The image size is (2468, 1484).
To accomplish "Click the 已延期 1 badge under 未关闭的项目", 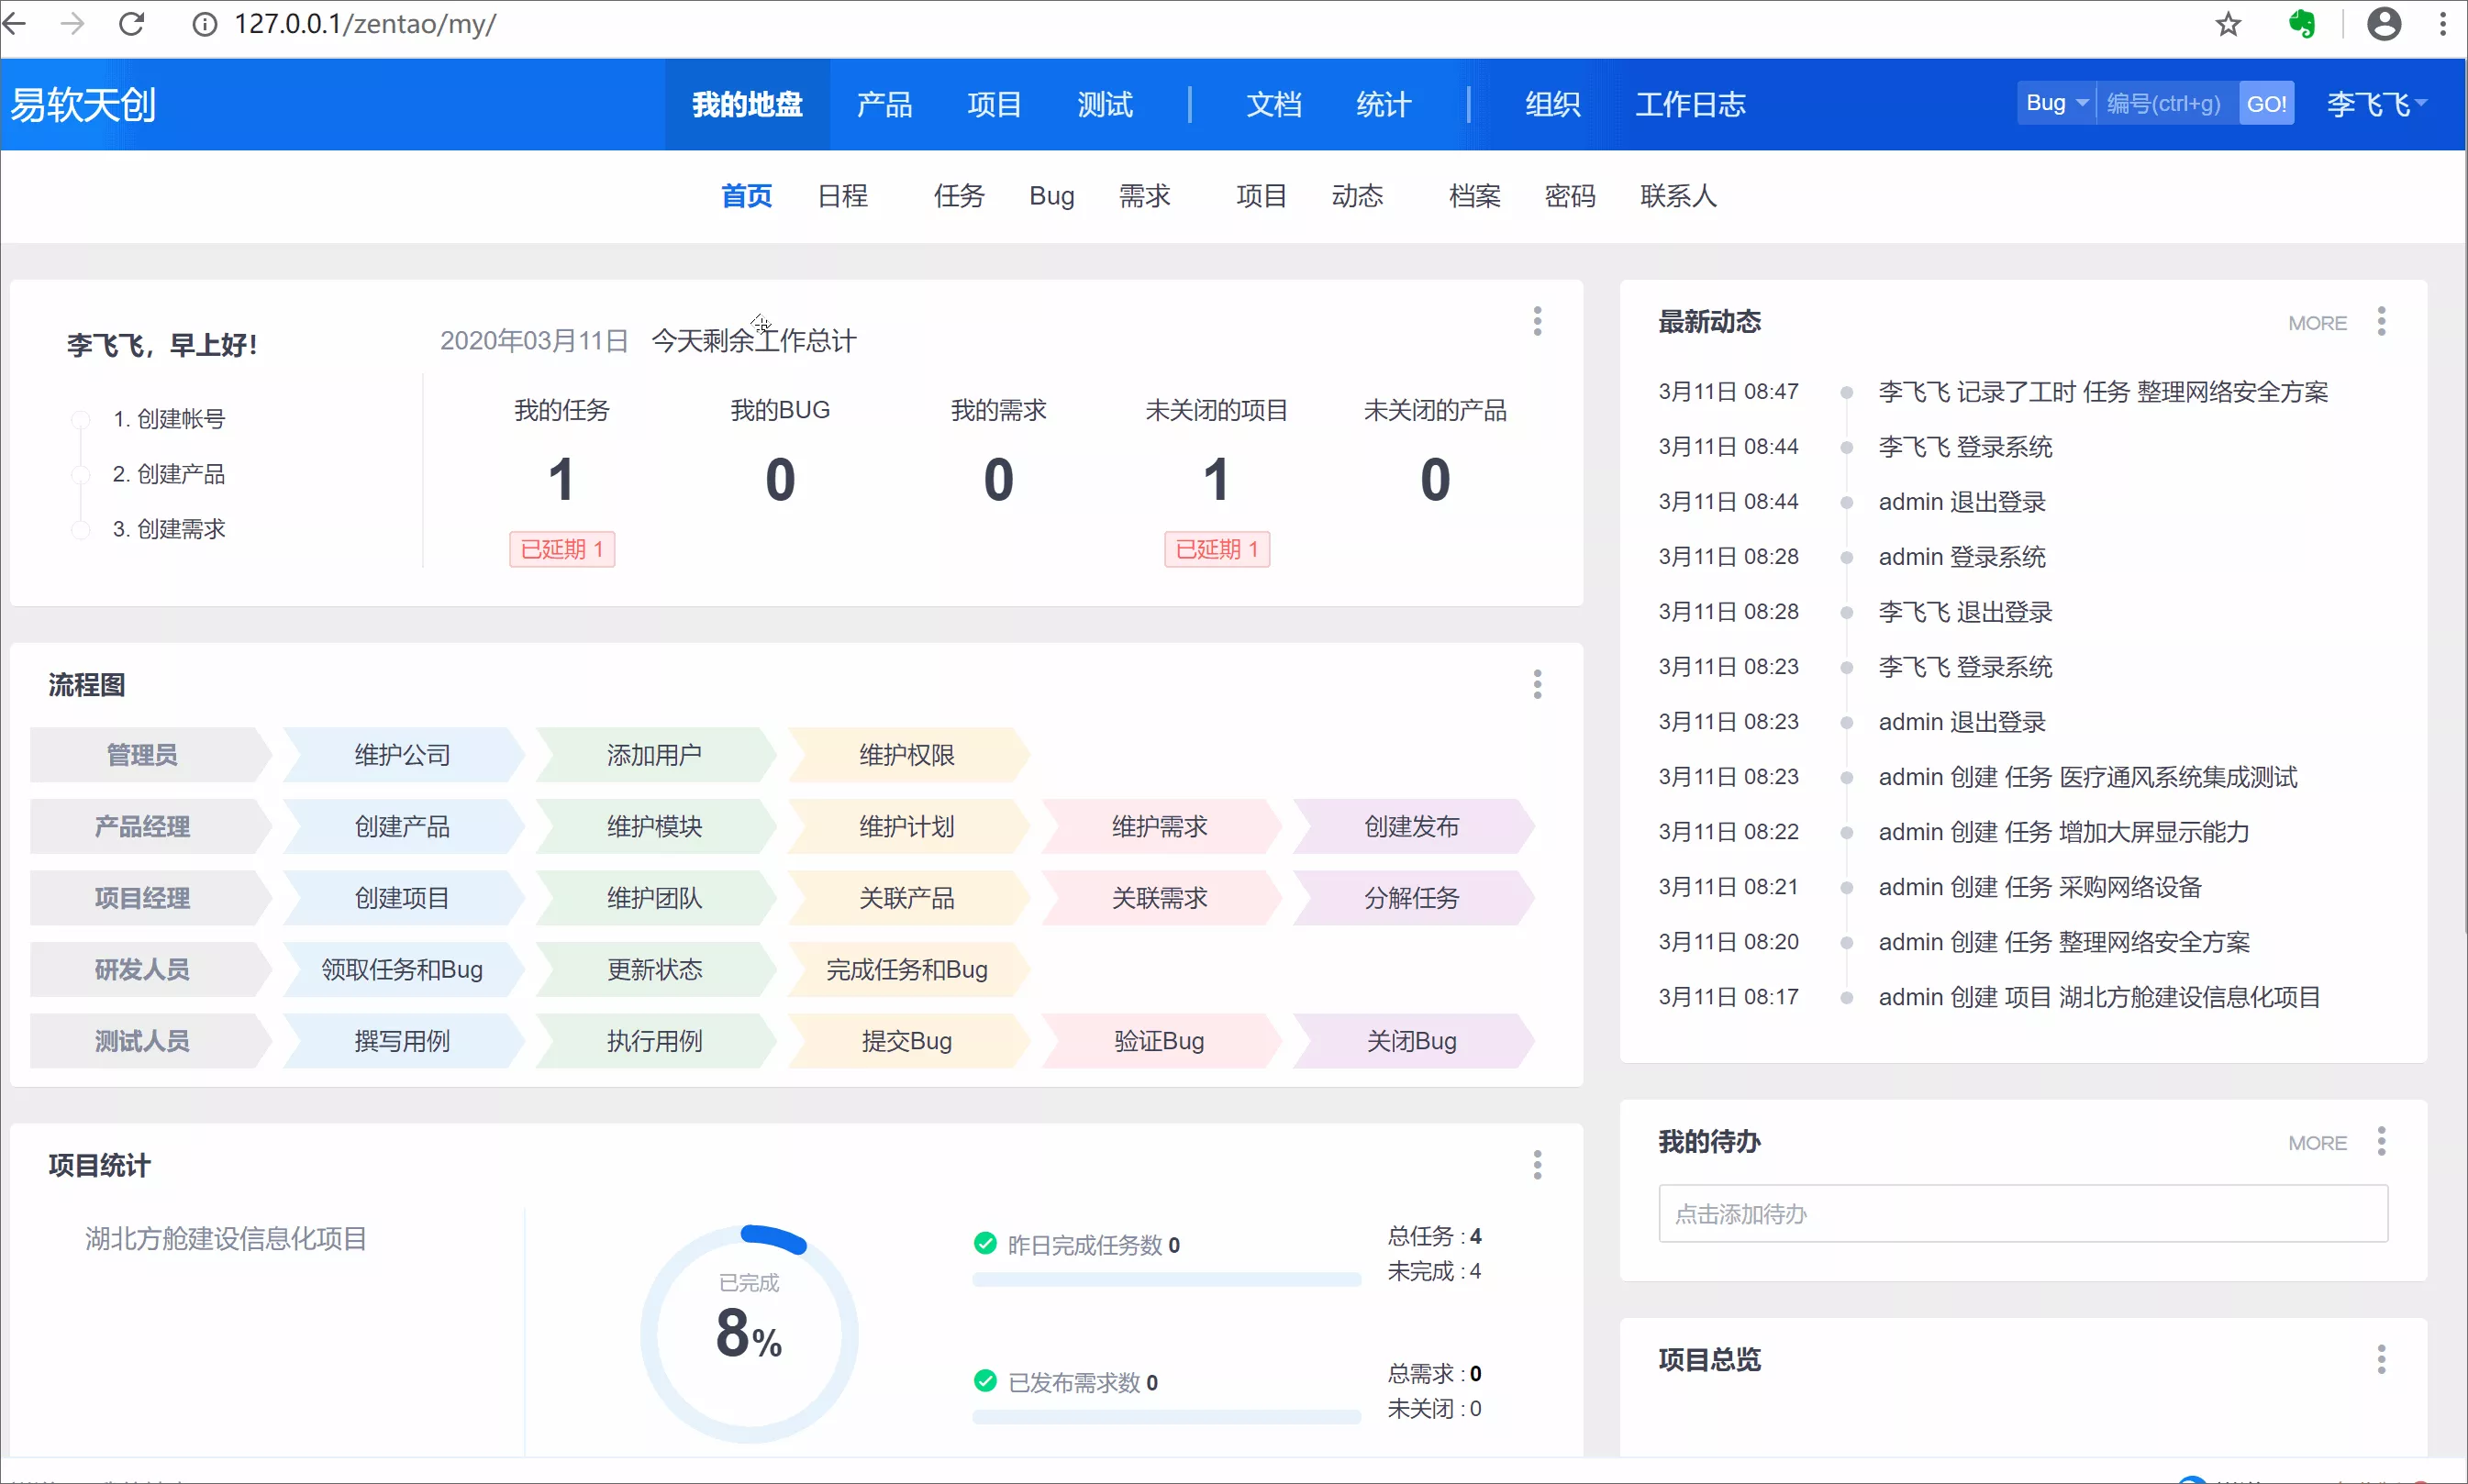I will pos(1217,549).
